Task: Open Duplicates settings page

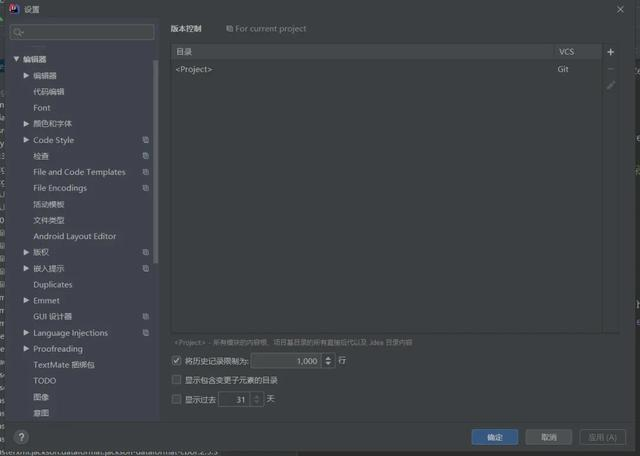Action: click(53, 285)
